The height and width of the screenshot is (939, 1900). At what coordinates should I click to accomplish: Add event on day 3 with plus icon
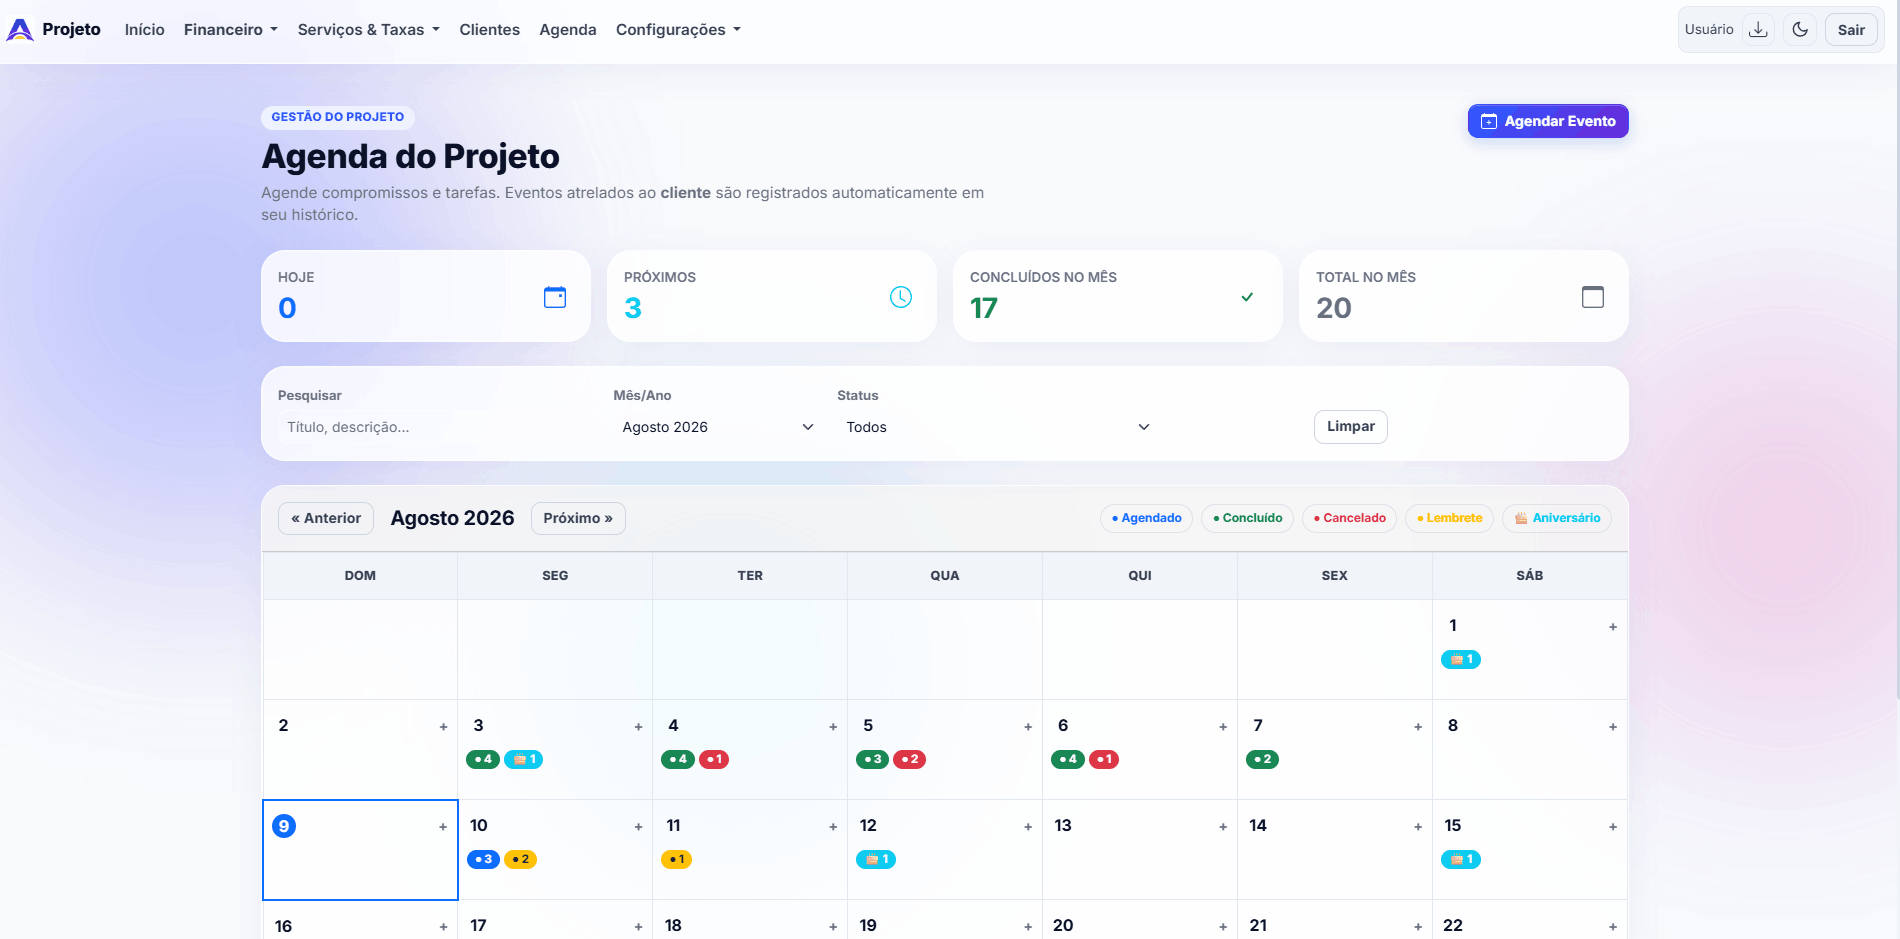638,727
